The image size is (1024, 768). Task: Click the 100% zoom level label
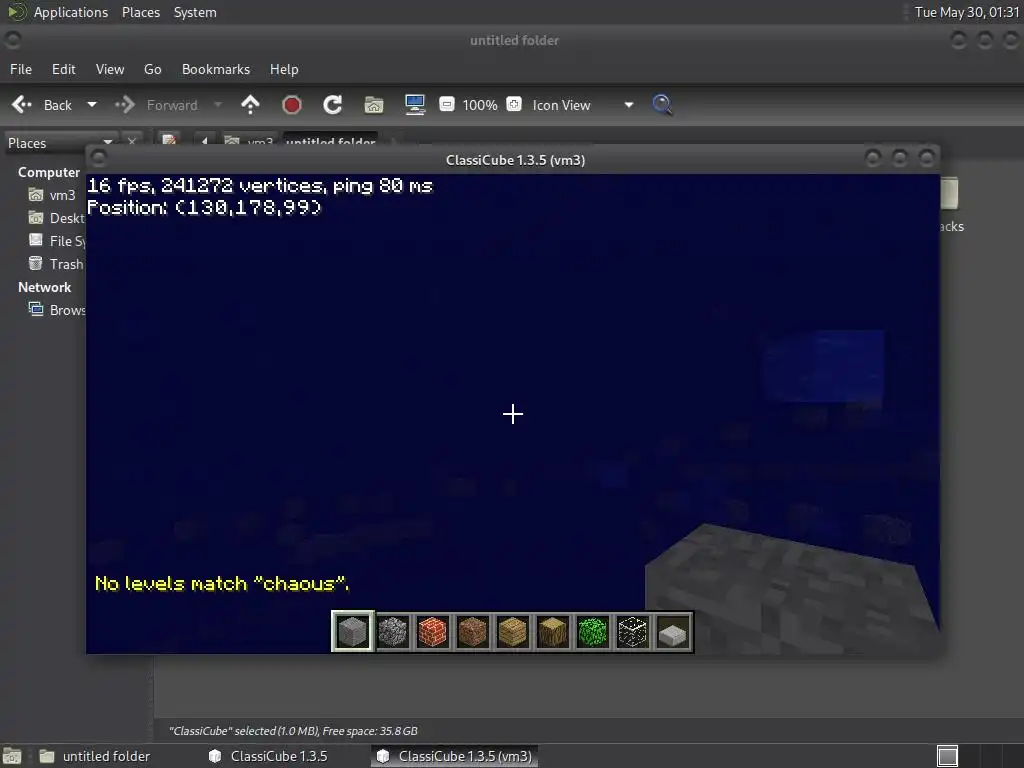tap(480, 104)
